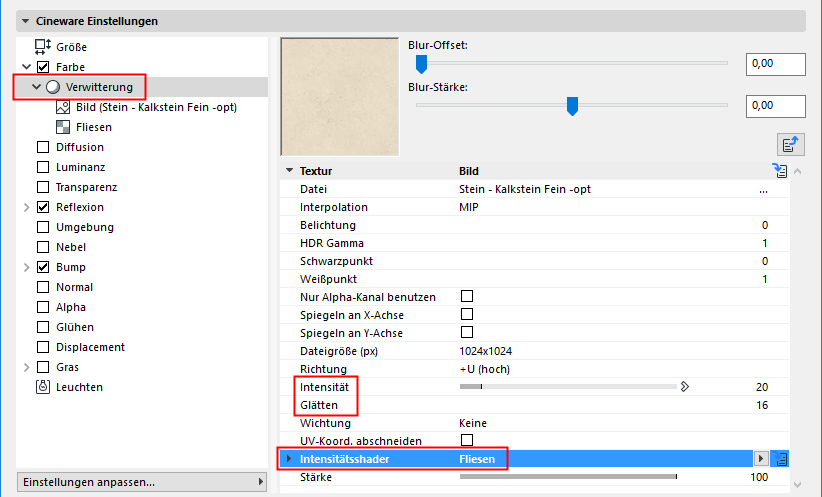The image size is (822, 497).
Task: Click the Richtung +U (hoch) value
Action: pyautogui.click(x=484, y=369)
